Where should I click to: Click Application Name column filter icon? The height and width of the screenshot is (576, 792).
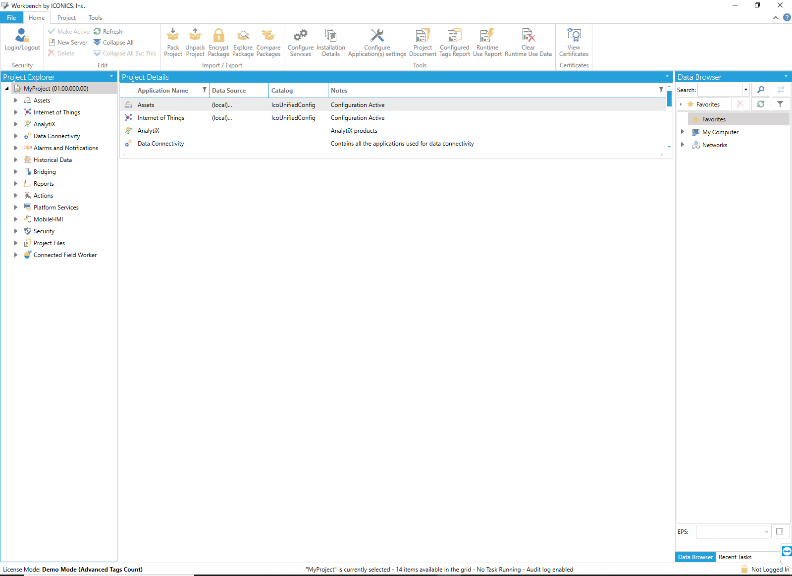204,90
